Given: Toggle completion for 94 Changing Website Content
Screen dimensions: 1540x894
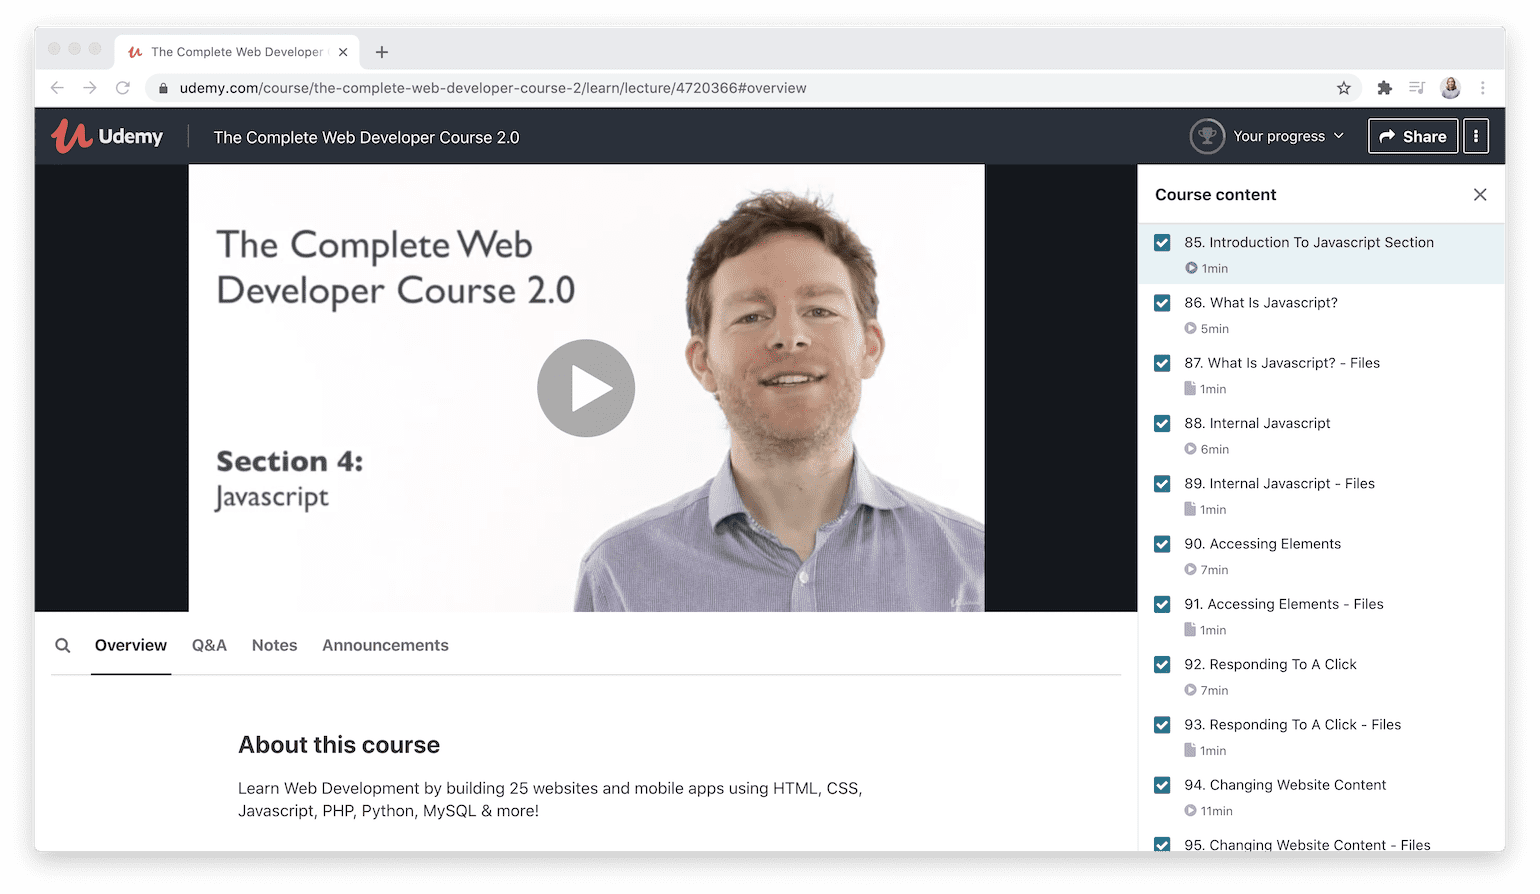Looking at the screenshot, I should [1162, 785].
